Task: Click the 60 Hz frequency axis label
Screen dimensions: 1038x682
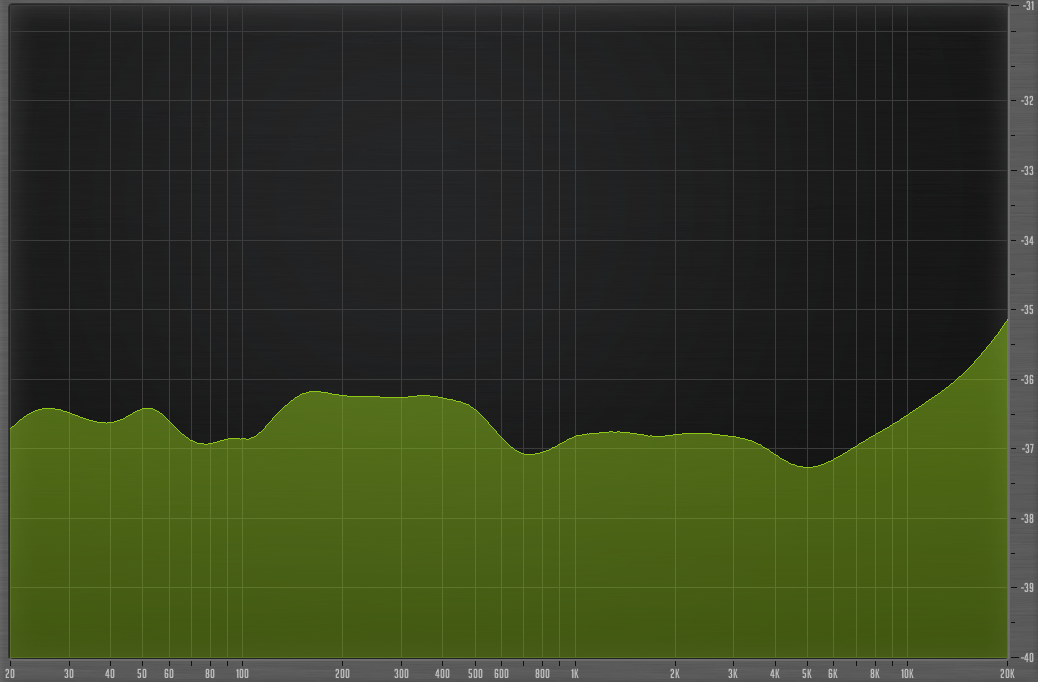Action: click(169, 673)
